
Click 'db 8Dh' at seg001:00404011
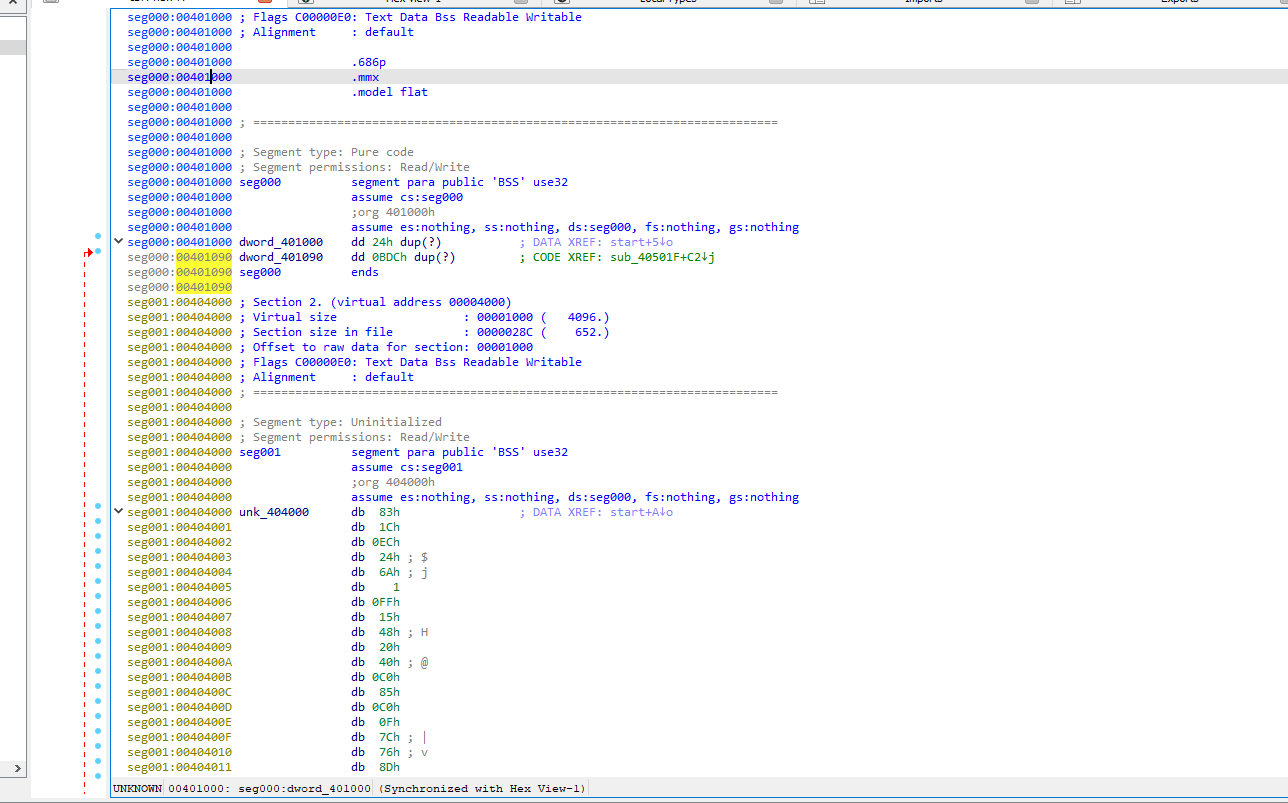click(x=375, y=767)
